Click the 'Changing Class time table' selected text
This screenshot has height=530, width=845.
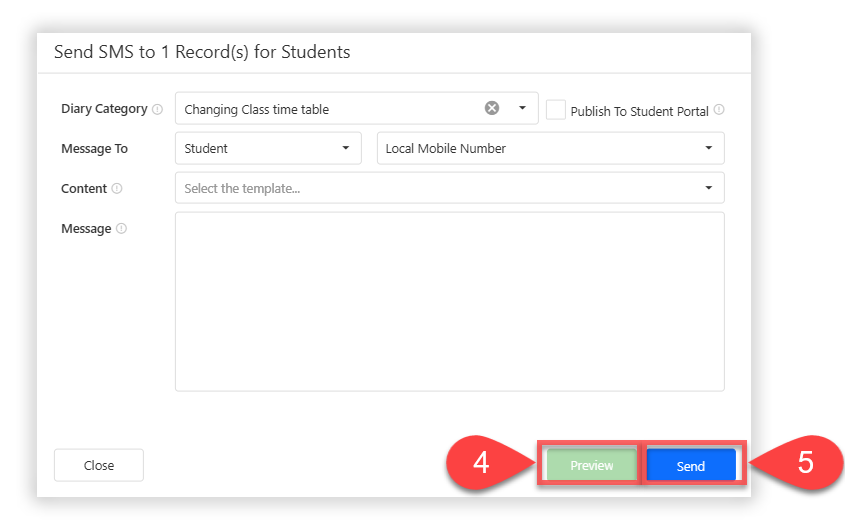[257, 109]
